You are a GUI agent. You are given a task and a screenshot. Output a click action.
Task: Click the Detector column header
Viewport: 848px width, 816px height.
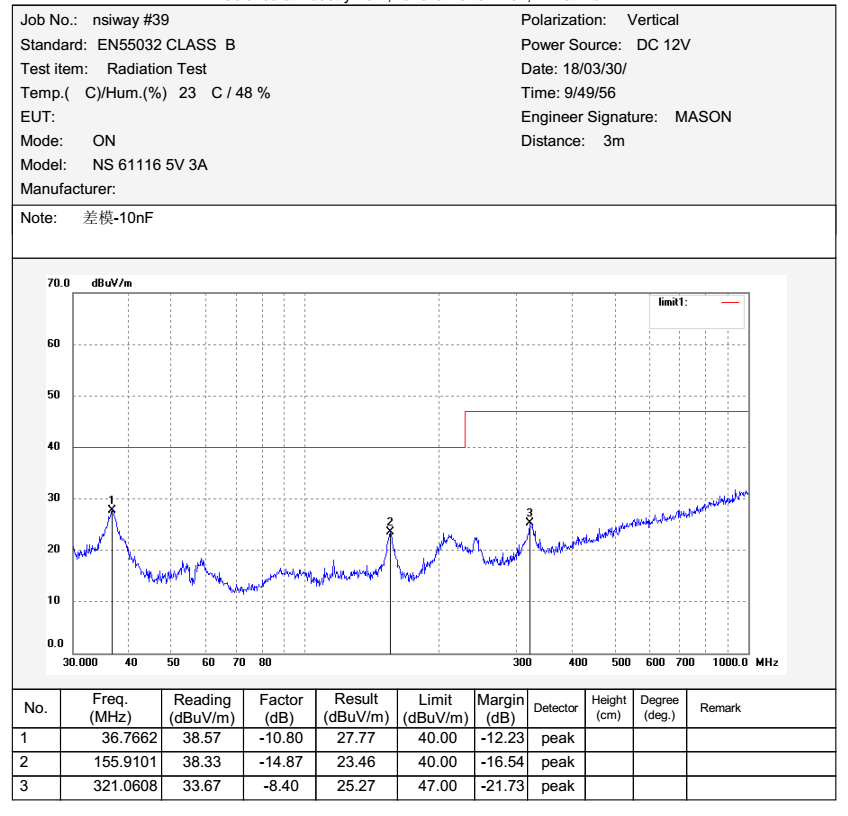[555, 708]
